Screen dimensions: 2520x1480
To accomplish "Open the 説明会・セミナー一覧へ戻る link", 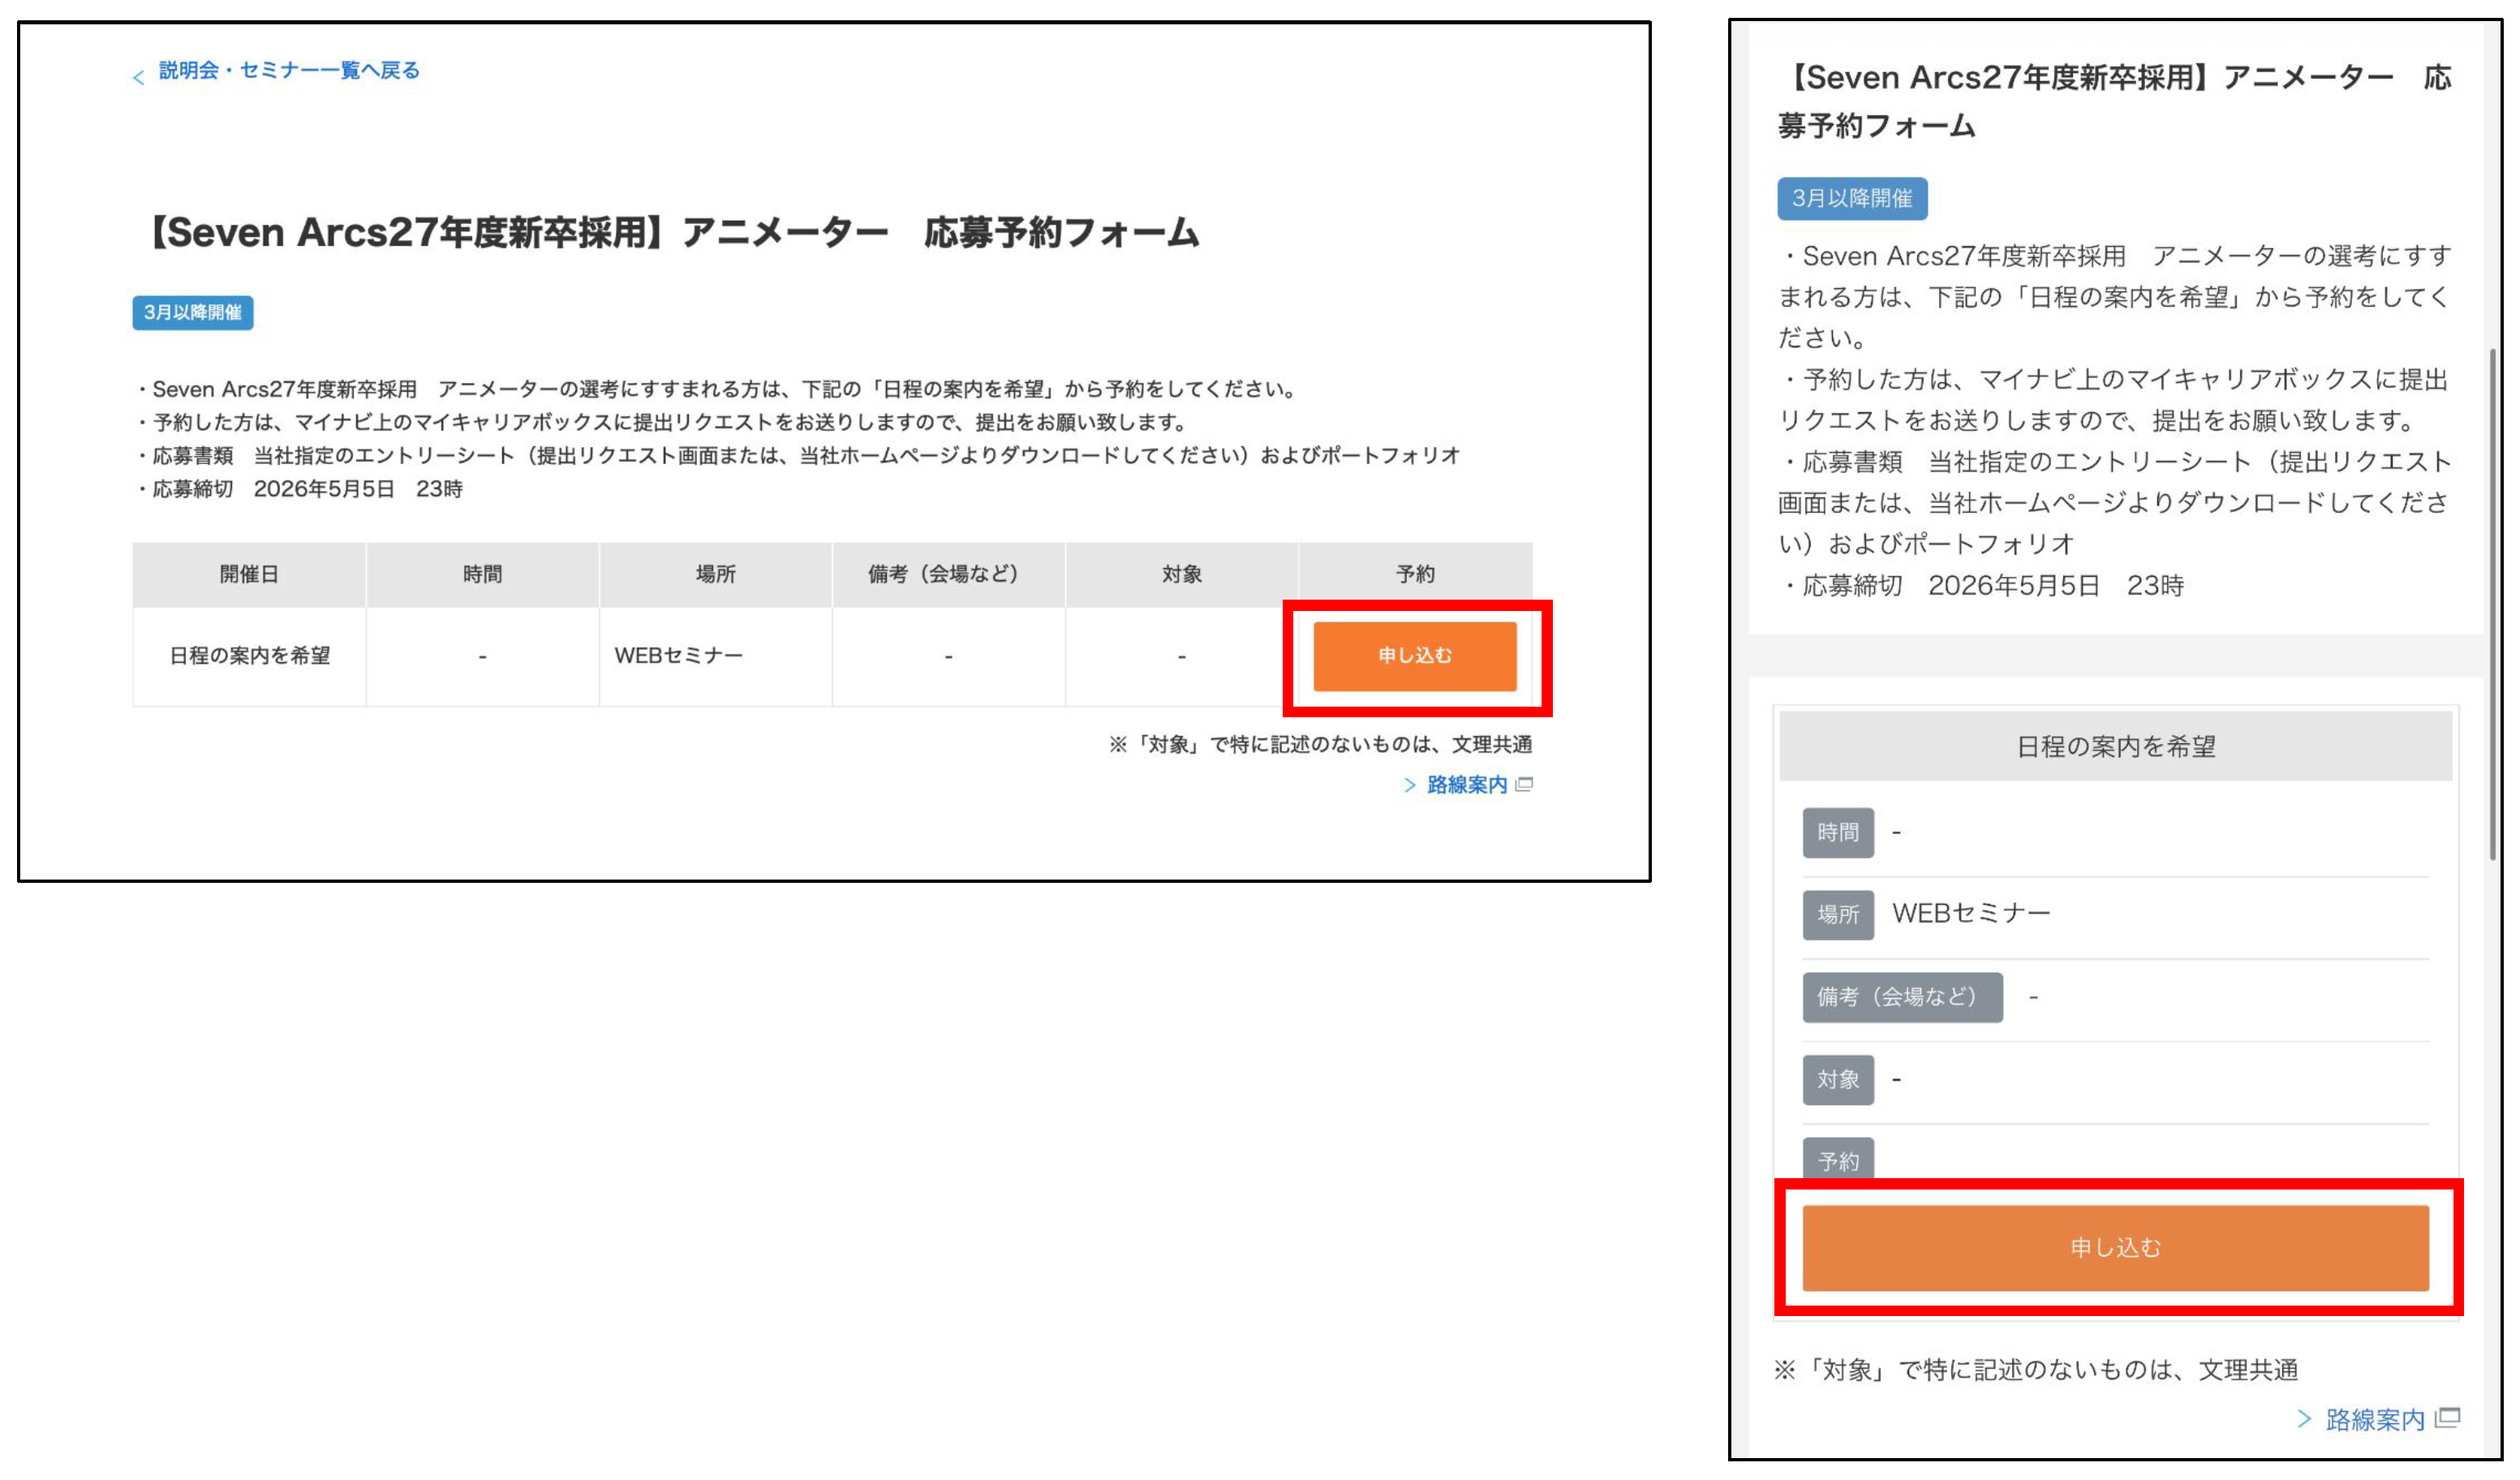I will [x=288, y=71].
